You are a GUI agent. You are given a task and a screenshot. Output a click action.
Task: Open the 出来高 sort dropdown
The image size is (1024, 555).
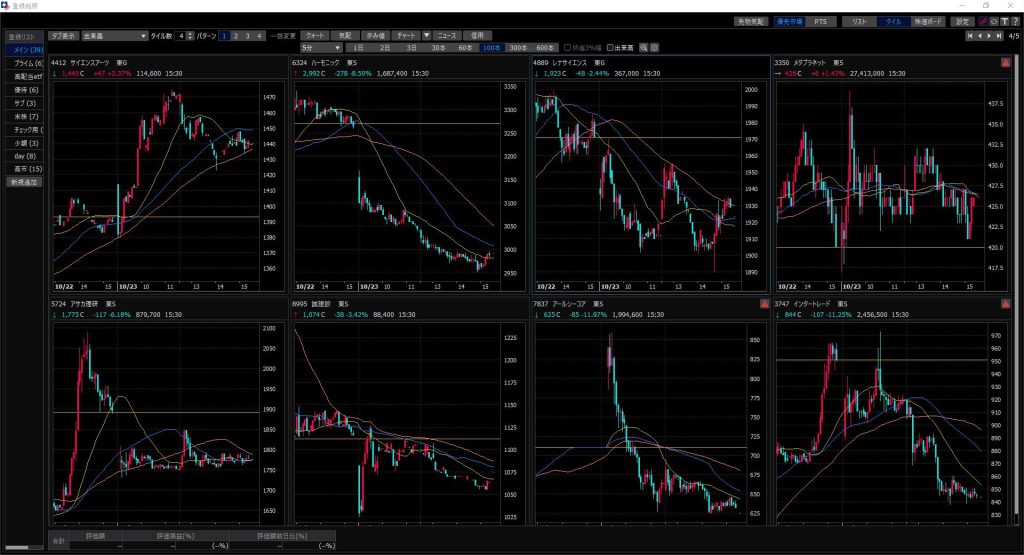(115, 35)
